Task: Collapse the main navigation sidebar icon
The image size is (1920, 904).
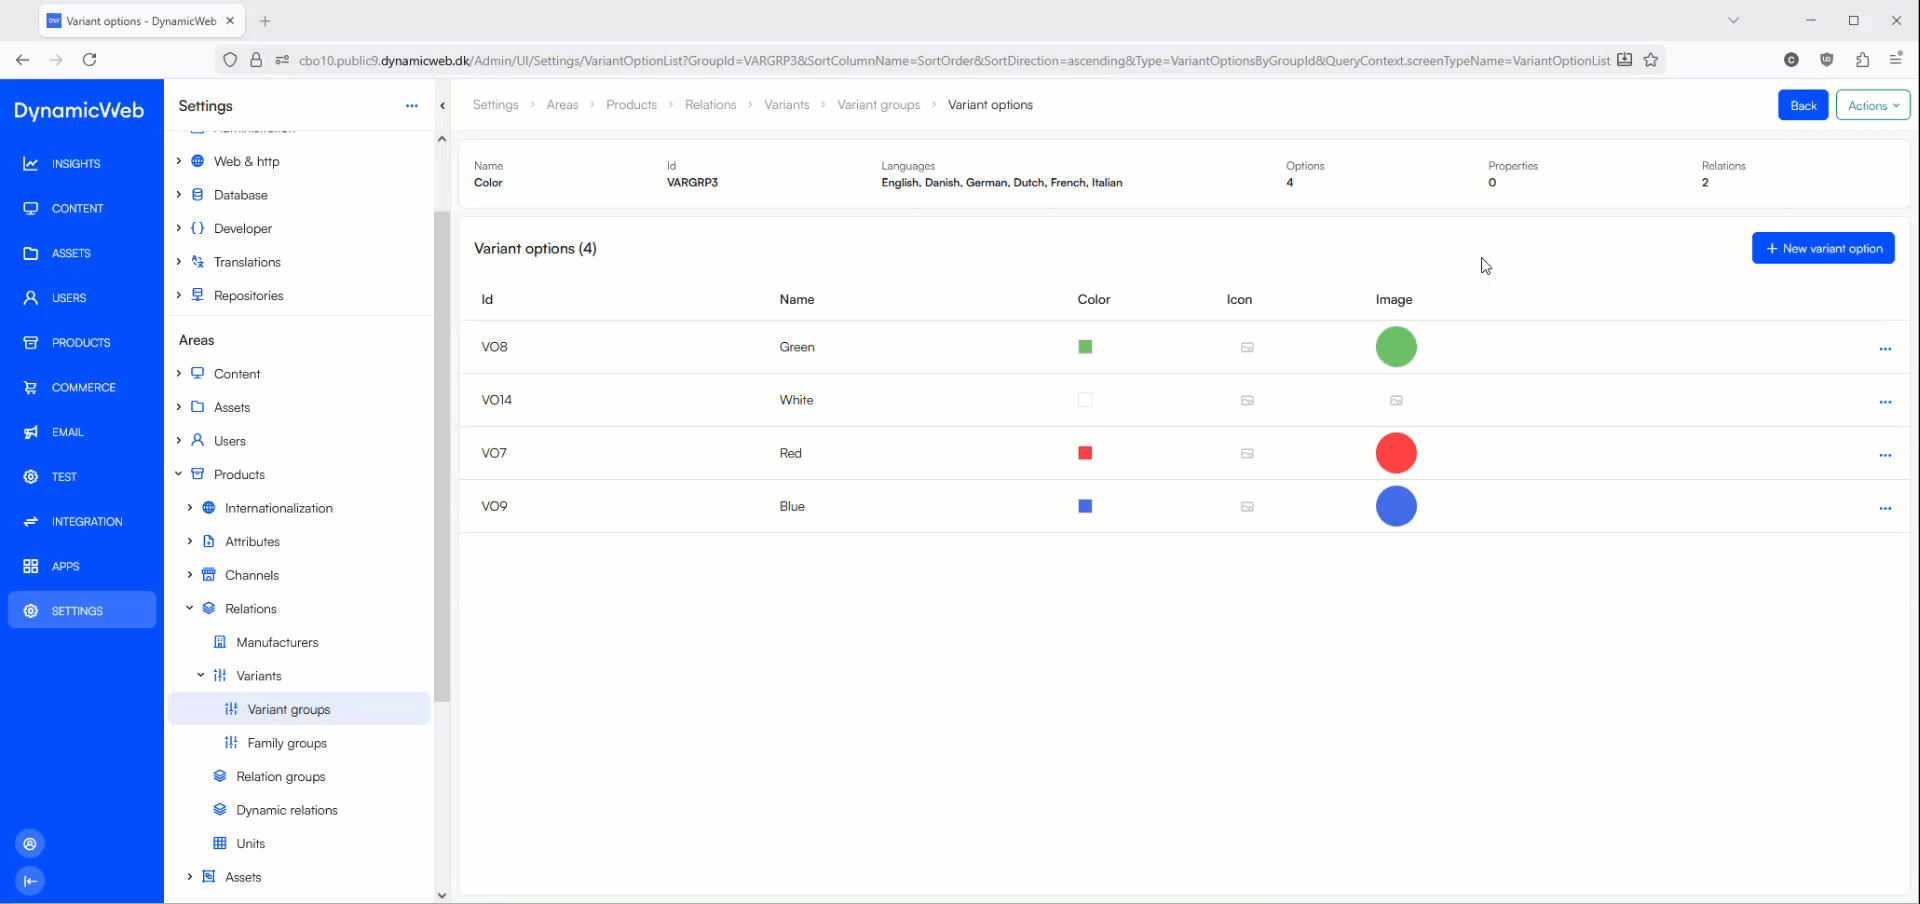Action: tap(30, 881)
